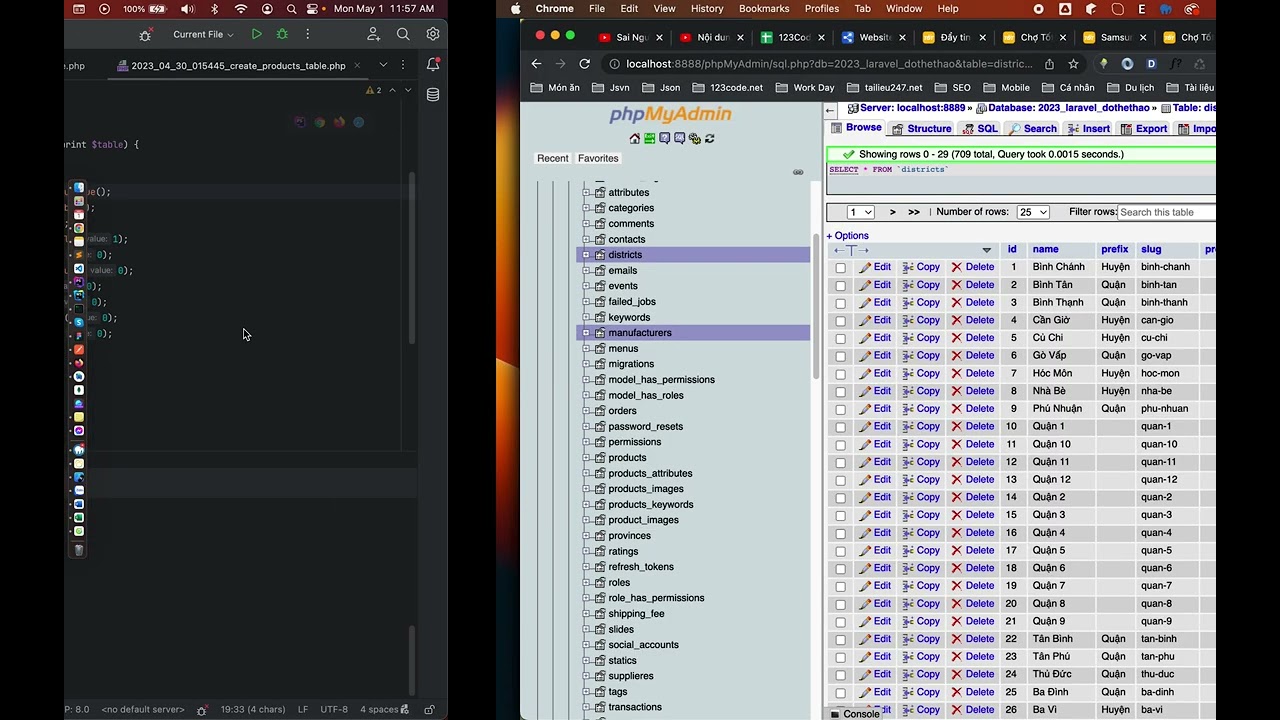1280x720 pixels.
Task: Click Edit link for Bình Thạnh row
Action: point(875,303)
